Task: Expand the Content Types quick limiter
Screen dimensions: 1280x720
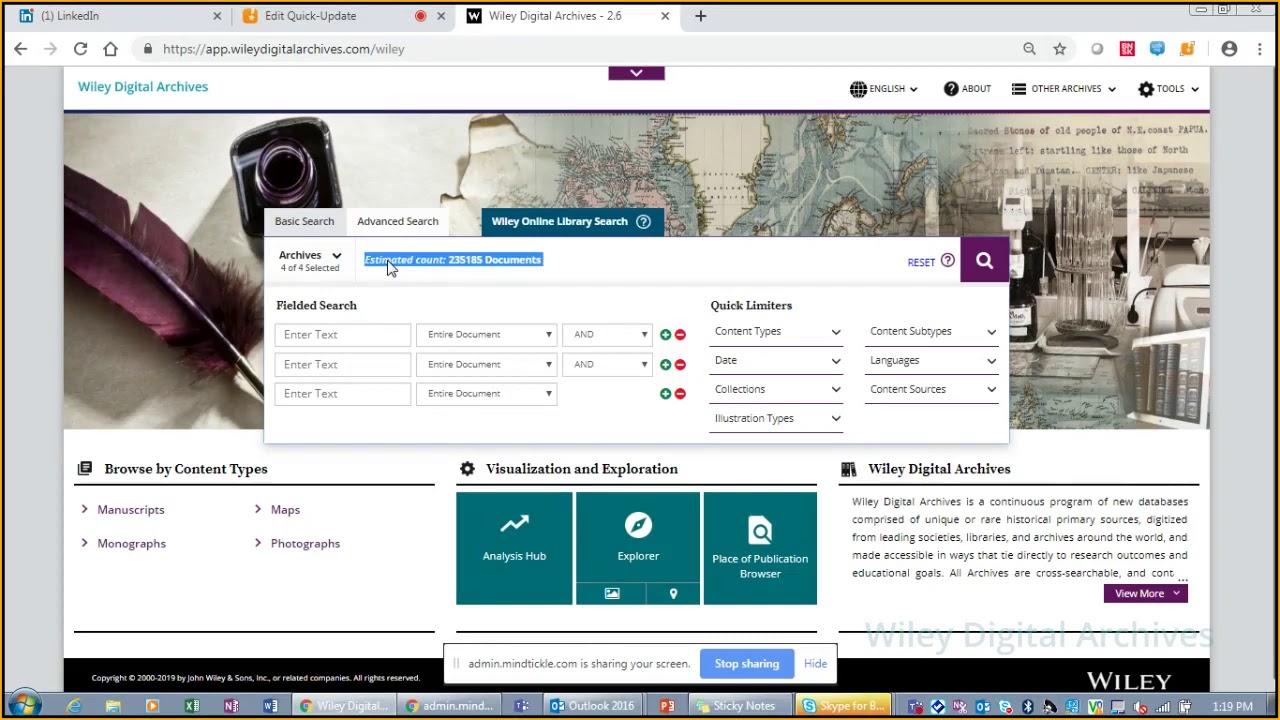Action: 777,332
